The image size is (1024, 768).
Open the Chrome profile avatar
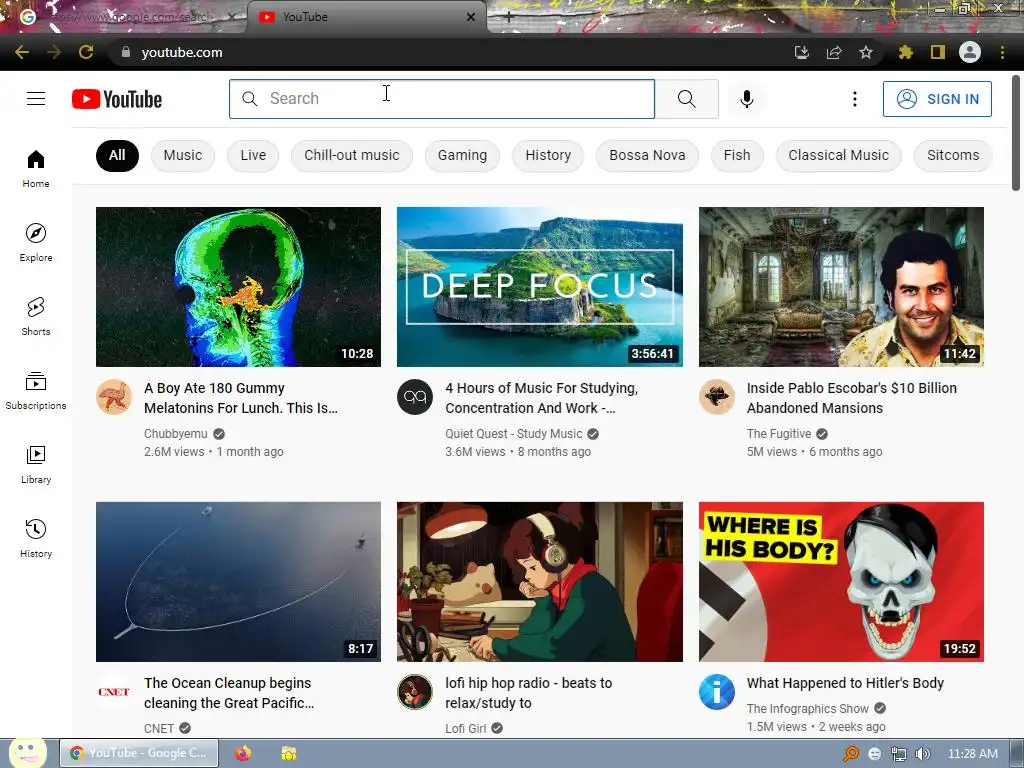pos(970,52)
